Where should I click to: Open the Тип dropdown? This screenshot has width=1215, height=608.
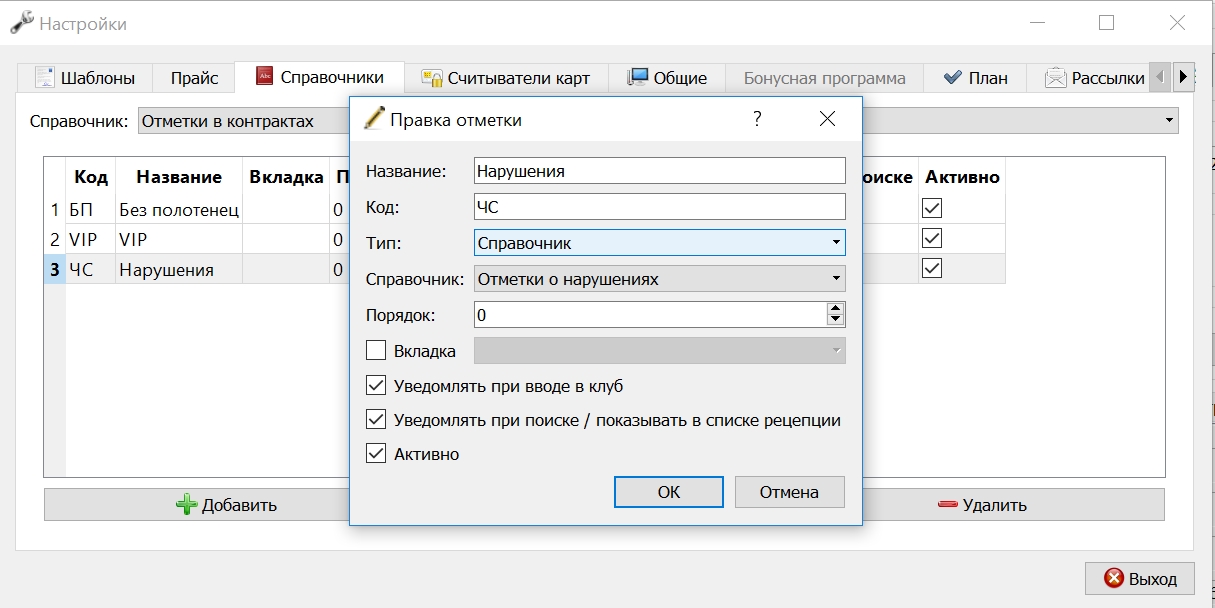tap(659, 243)
